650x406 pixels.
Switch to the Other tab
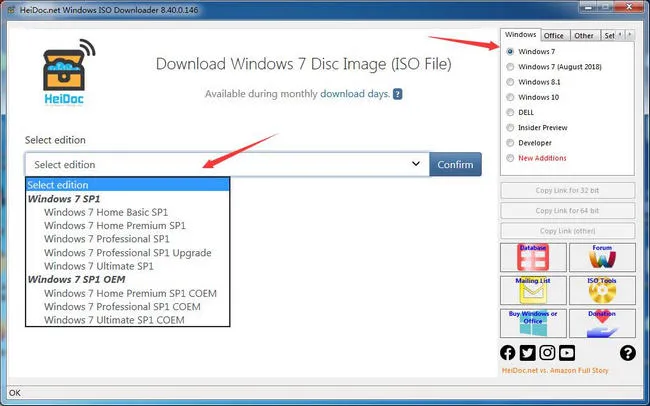[x=584, y=36]
